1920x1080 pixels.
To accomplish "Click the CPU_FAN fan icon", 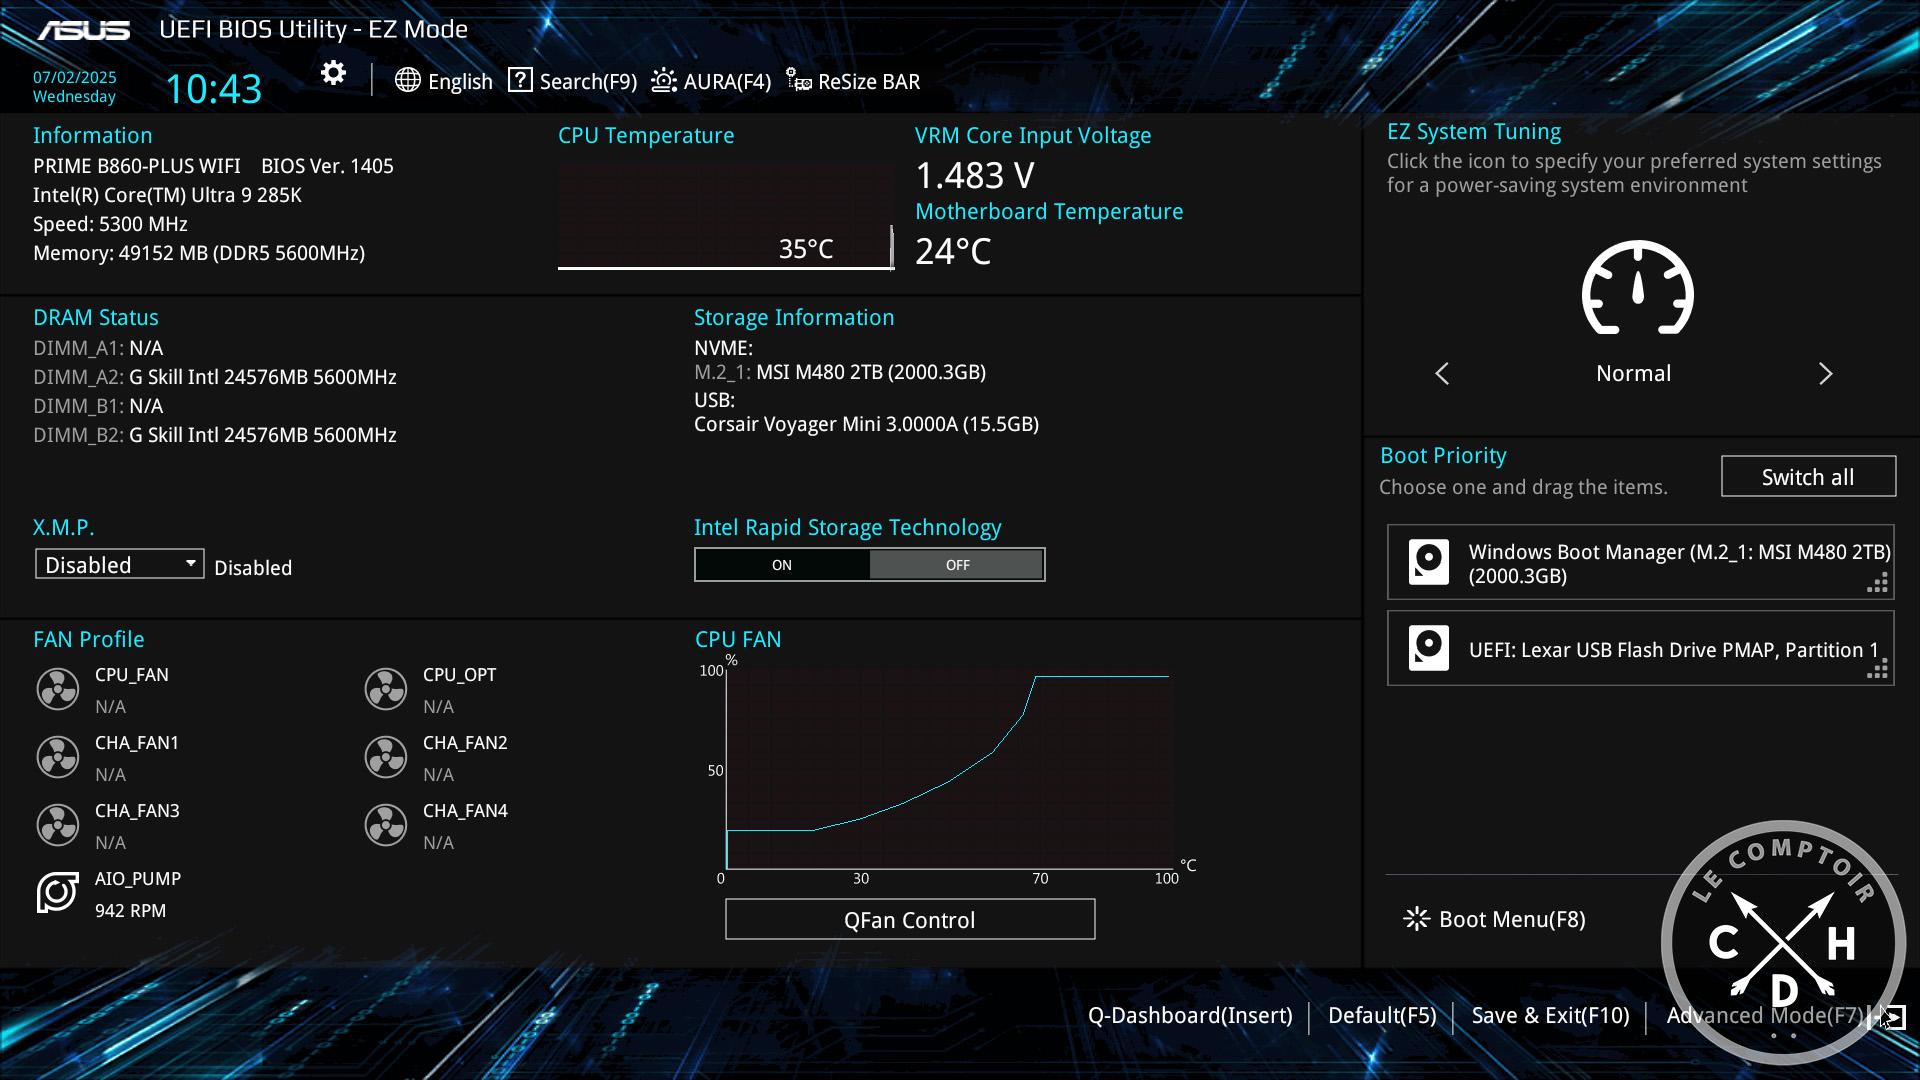I will (58, 689).
